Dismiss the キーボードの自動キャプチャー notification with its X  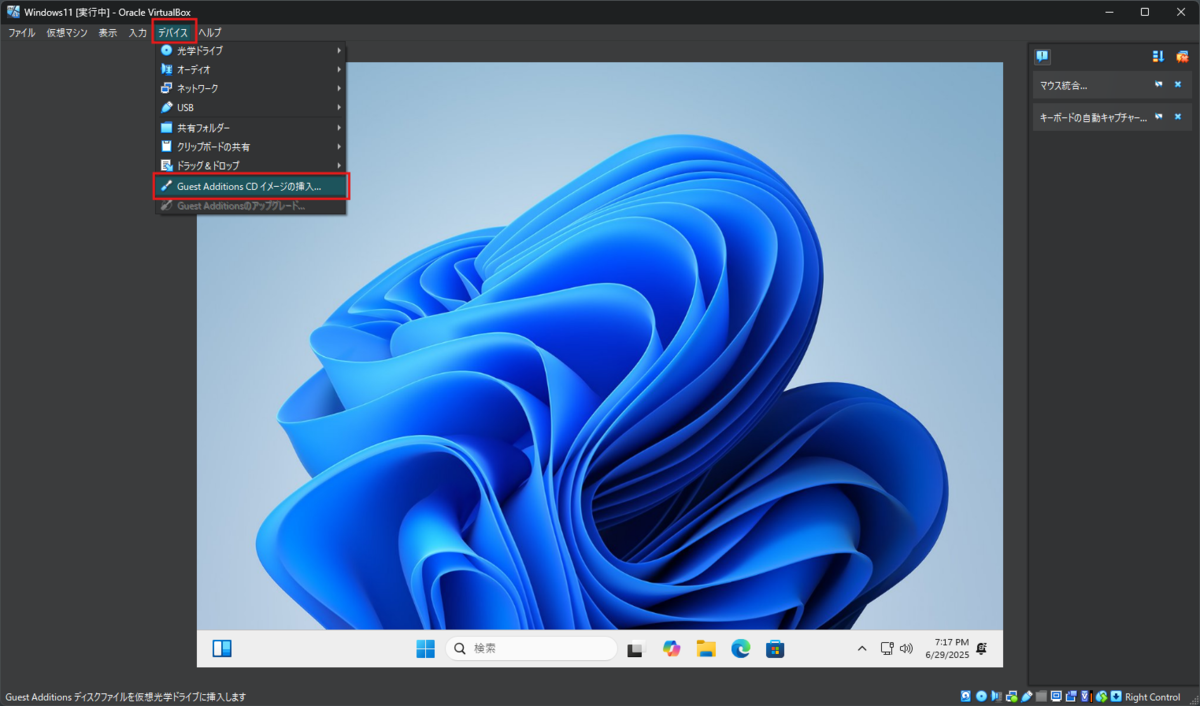pos(1178,117)
